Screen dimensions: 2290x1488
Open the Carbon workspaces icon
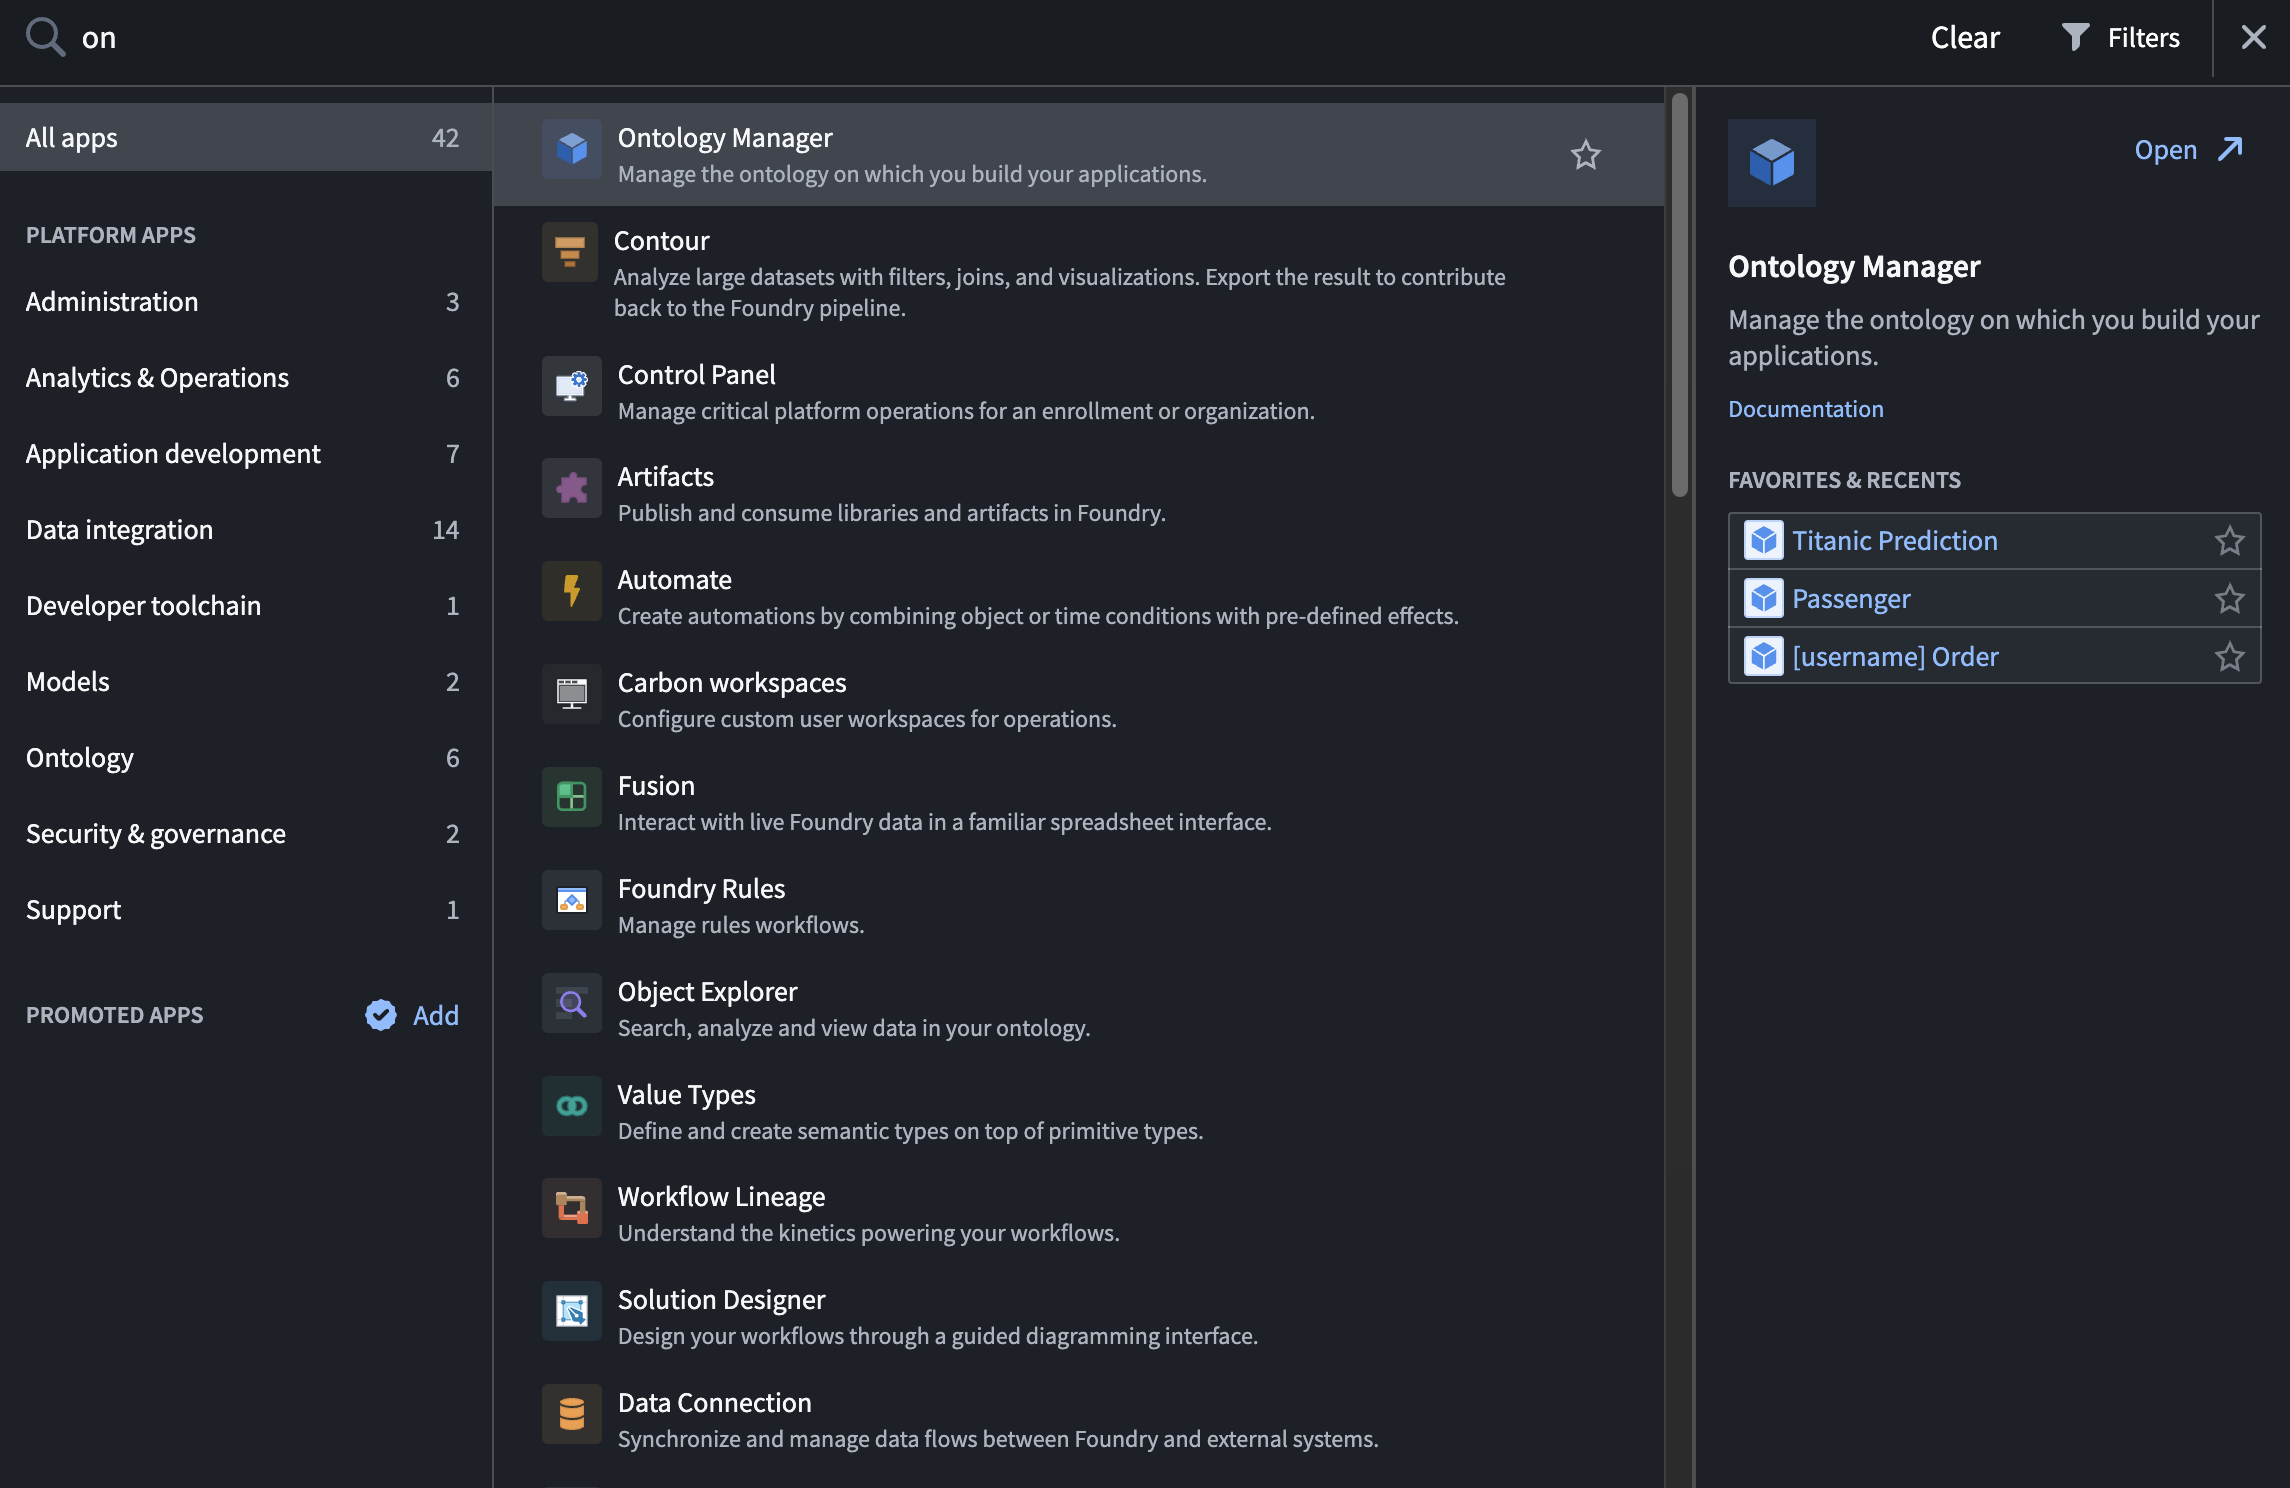pos(572,695)
